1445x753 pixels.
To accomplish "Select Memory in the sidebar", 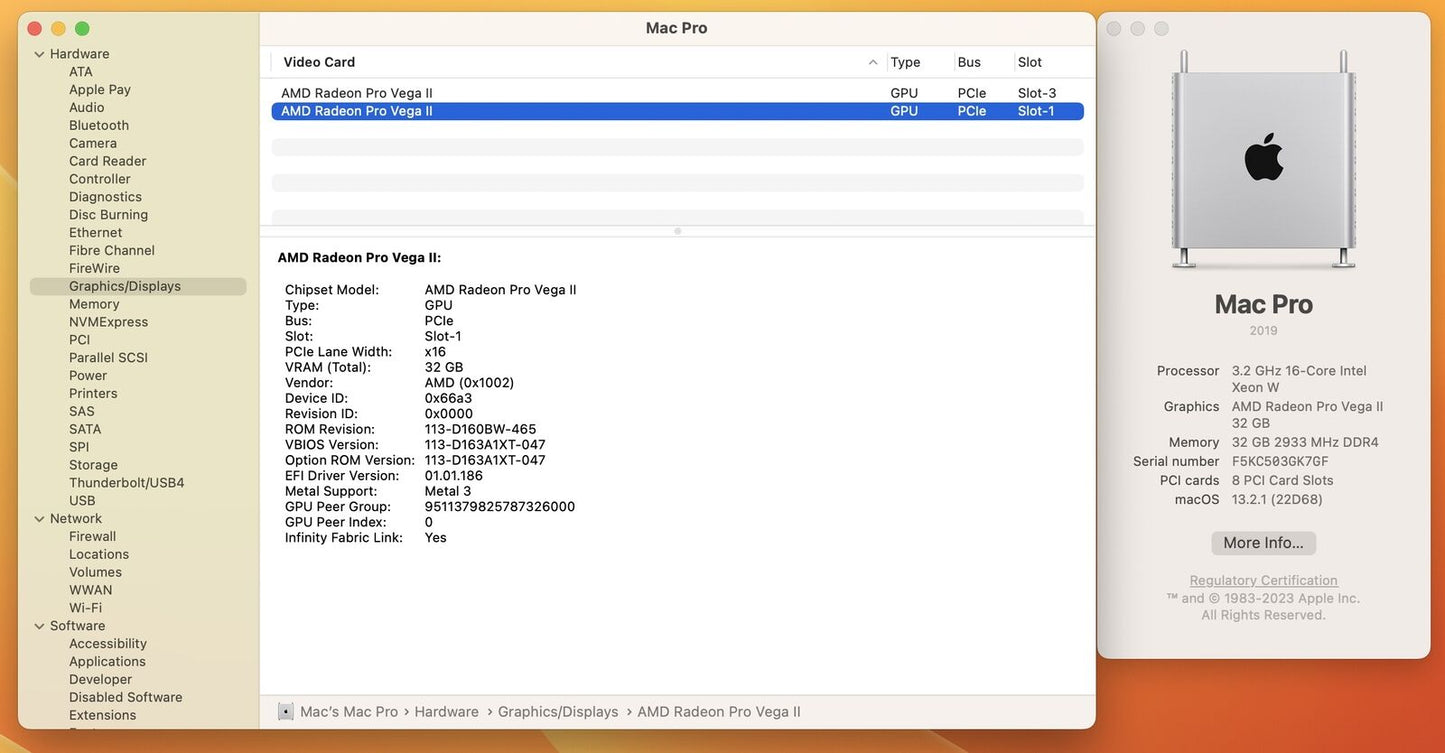I will 94,304.
